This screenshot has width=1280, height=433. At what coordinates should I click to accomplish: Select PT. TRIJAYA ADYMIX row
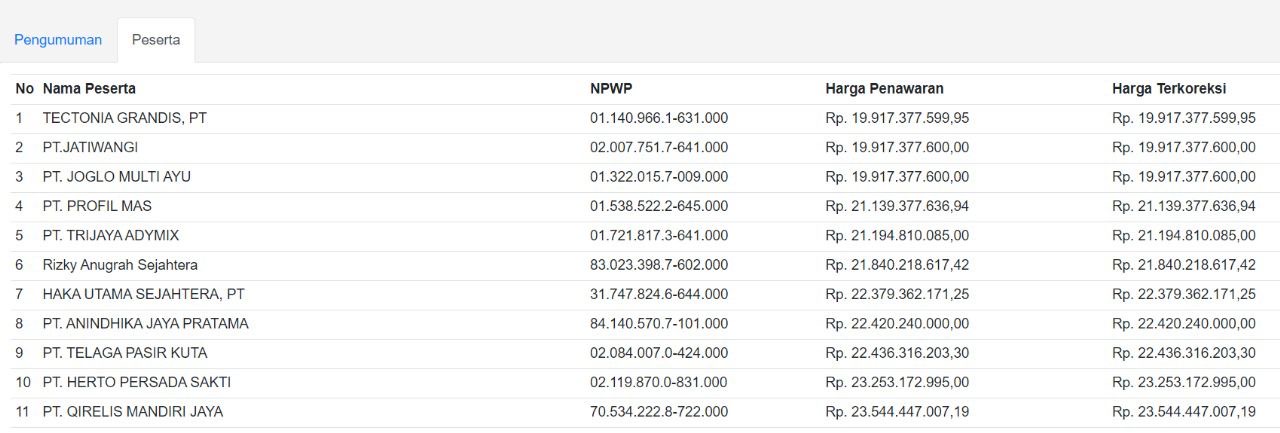click(x=111, y=235)
